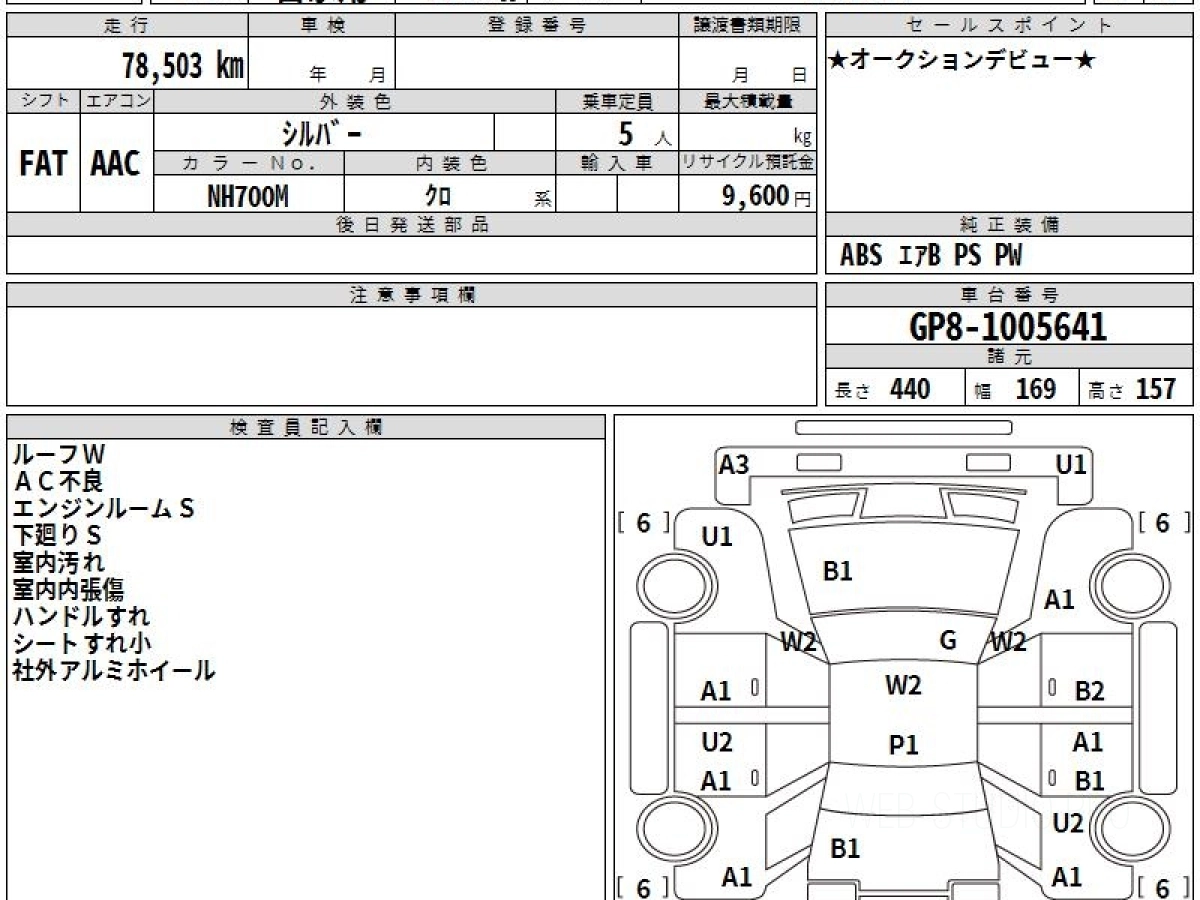Select inspector note 室内内張傷
Image resolution: width=1200 pixels, height=900 pixels.
coord(68,590)
